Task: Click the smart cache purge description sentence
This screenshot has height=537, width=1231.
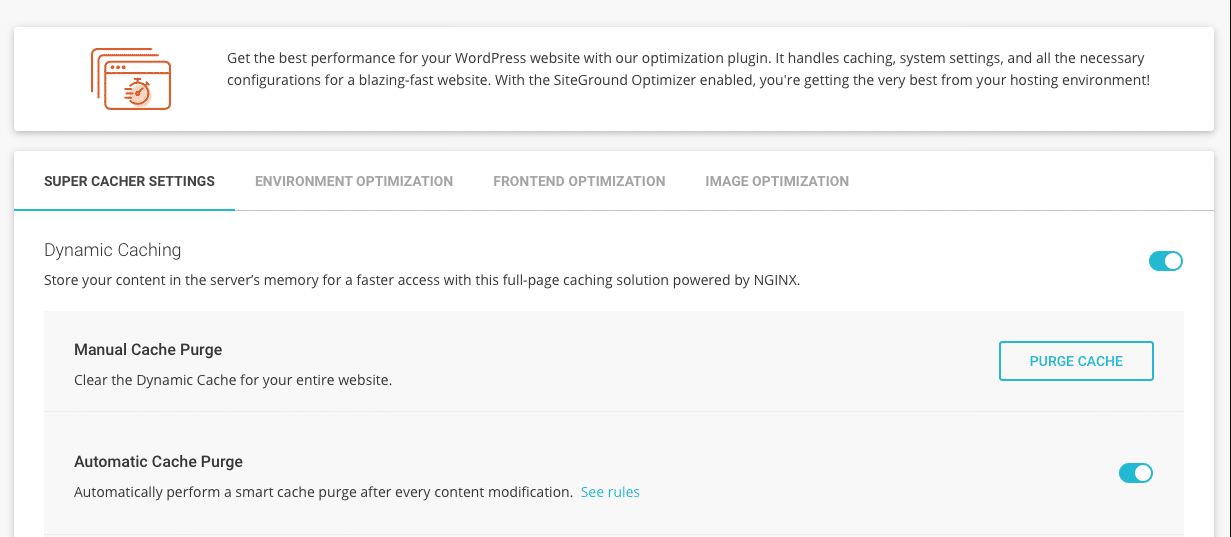Action: point(323,492)
